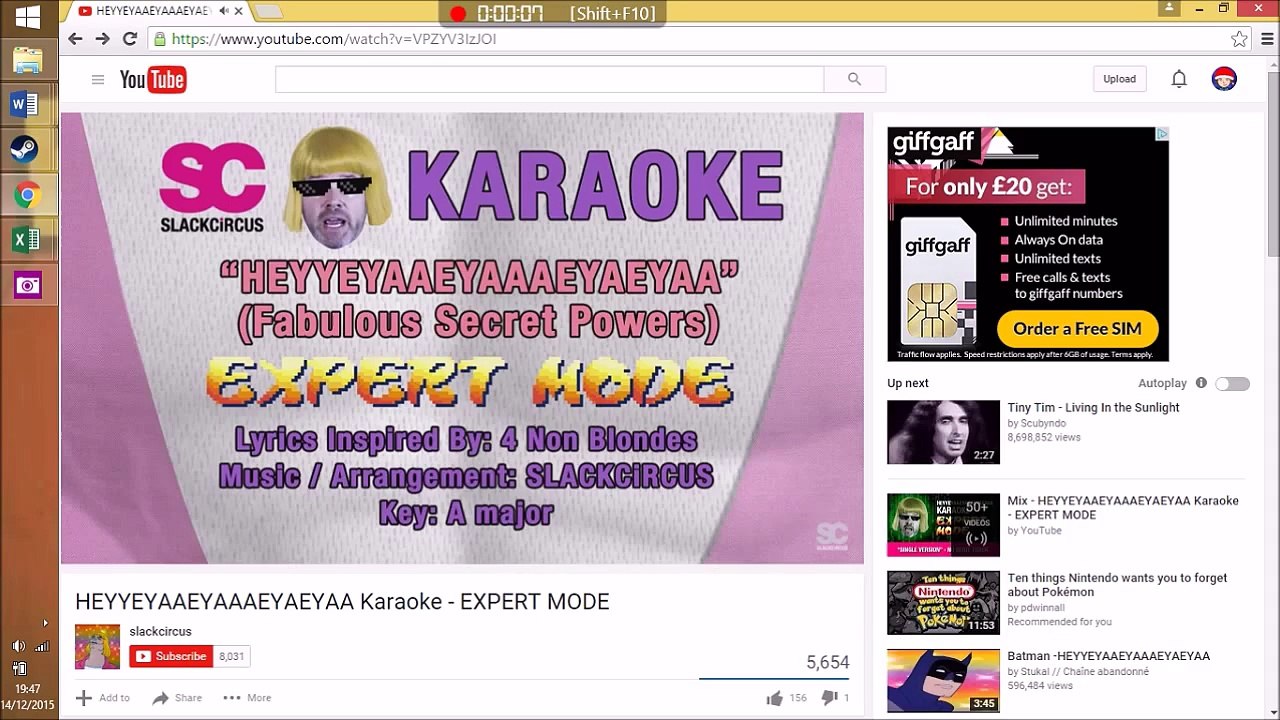The image size is (1280, 720).
Task: Click the Autoplay info icon
Action: pos(1201,383)
